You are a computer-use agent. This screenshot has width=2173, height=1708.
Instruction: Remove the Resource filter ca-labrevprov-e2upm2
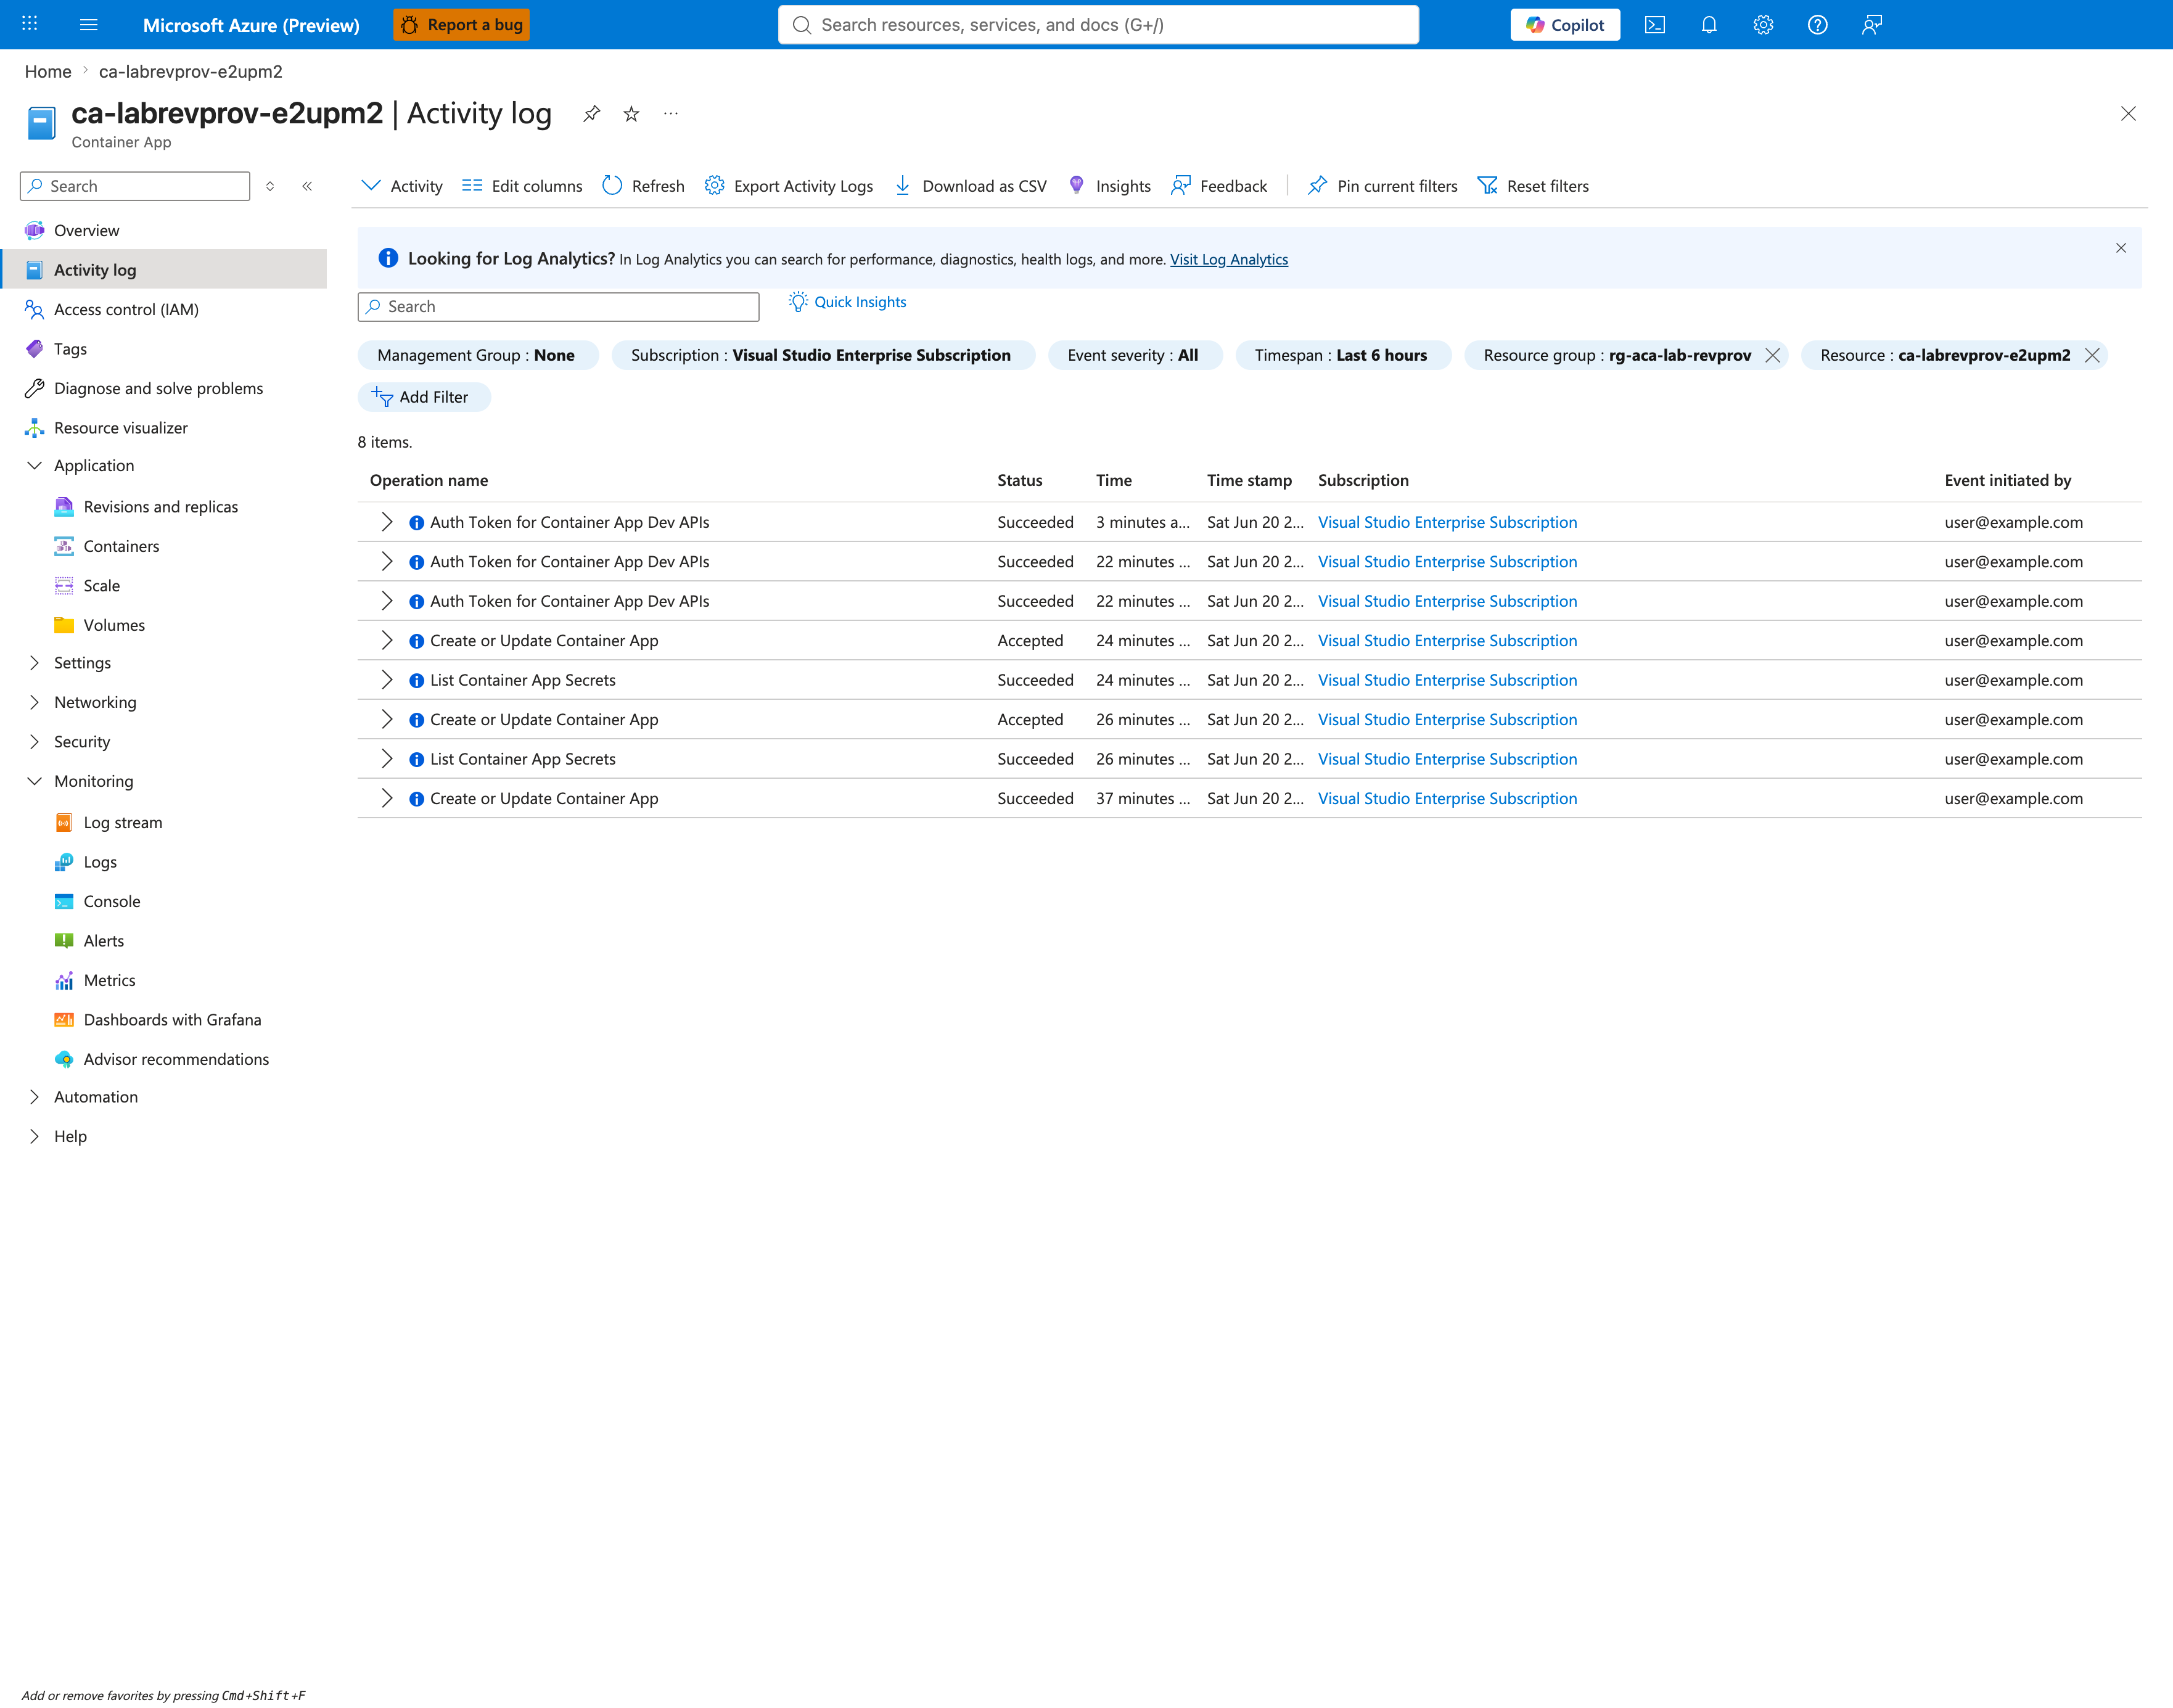click(2092, 355)
